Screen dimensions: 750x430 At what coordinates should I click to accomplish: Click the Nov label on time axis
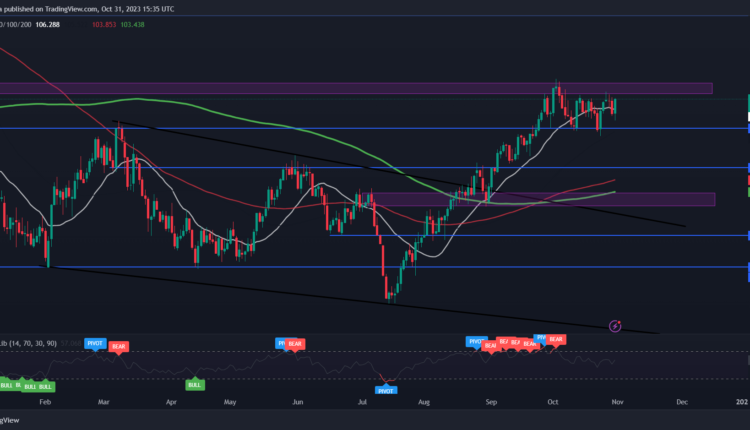[x=617, y=400]
